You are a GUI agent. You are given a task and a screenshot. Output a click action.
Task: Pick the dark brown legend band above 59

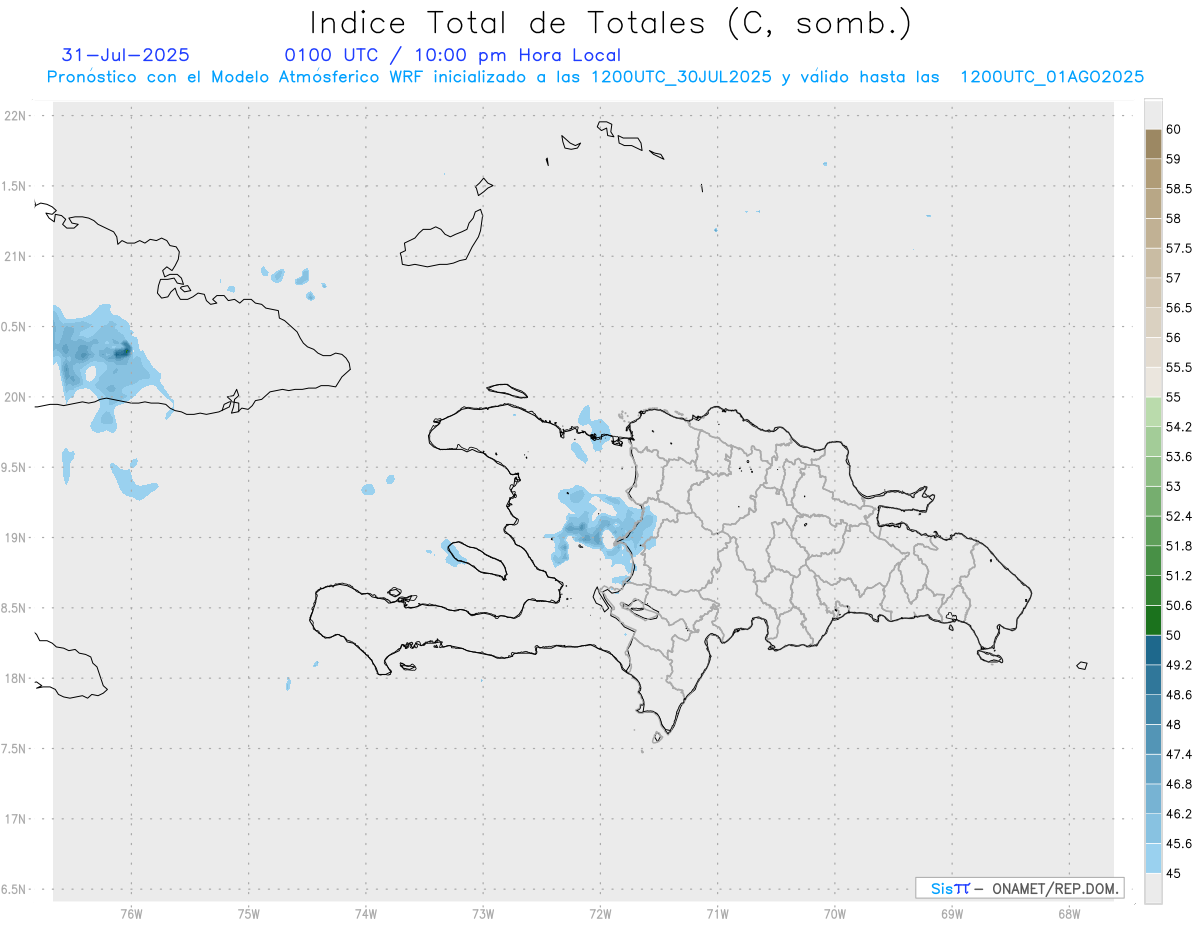(1153, 144)
